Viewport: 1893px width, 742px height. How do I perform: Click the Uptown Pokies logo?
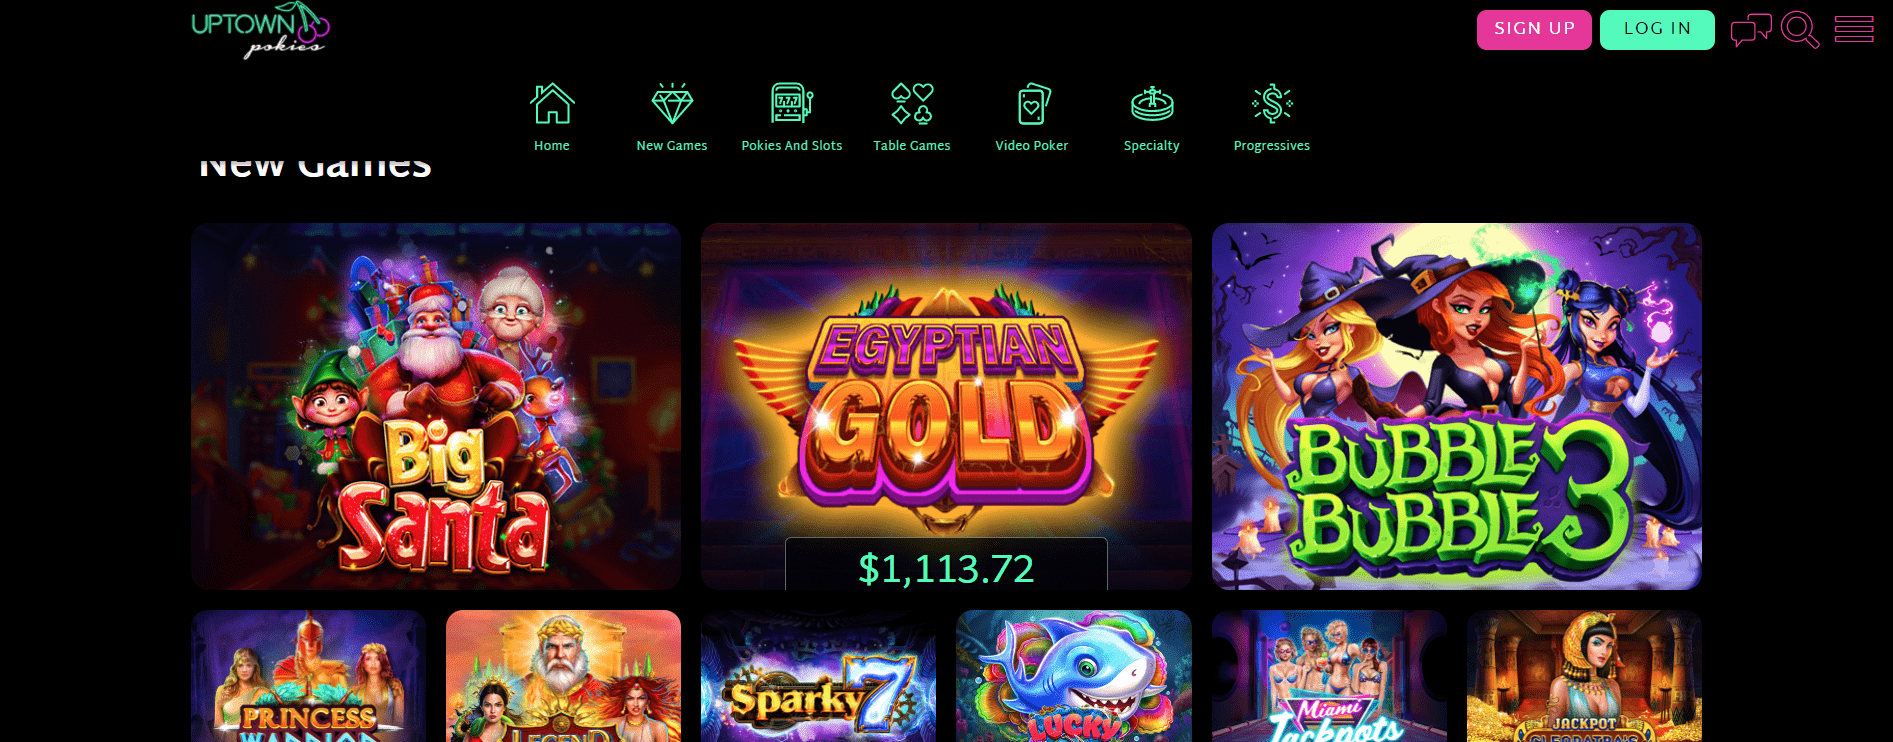[x=260, y=30]
